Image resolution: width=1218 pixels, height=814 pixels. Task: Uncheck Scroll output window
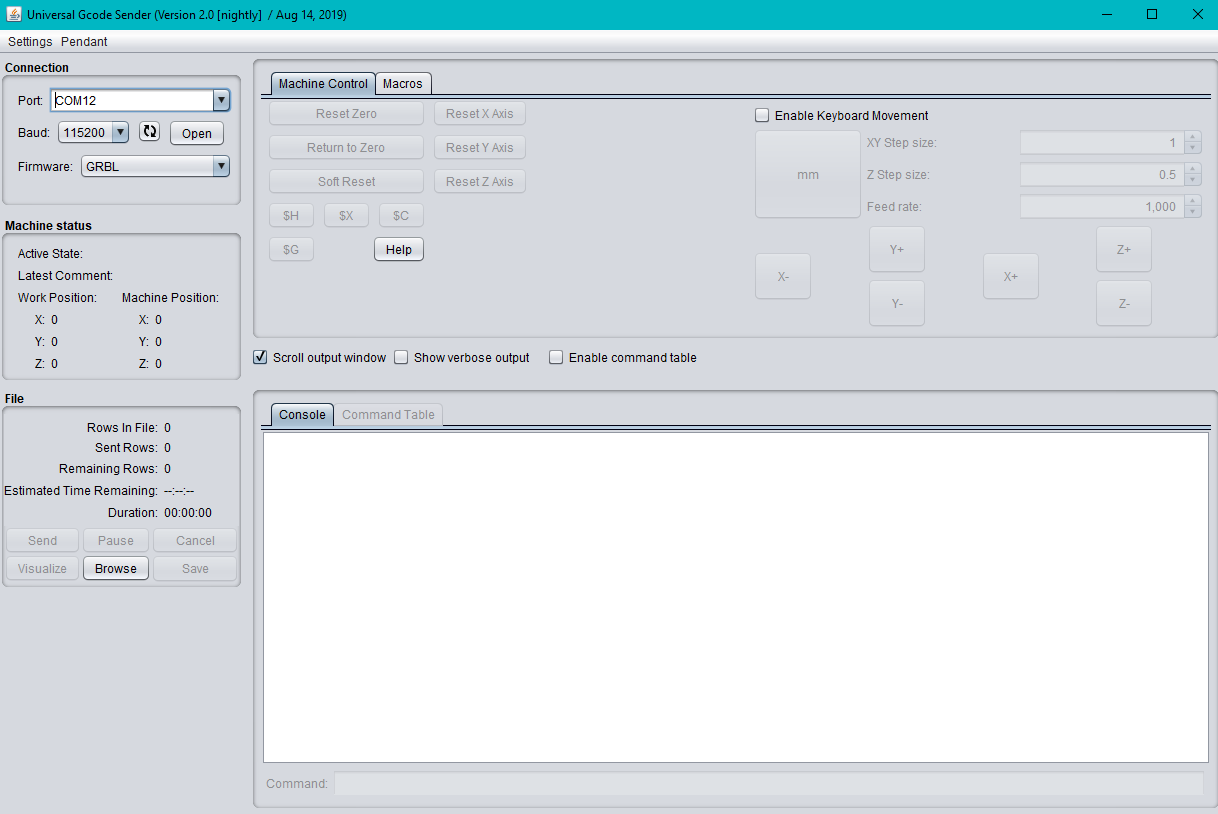tap(260, 357)
